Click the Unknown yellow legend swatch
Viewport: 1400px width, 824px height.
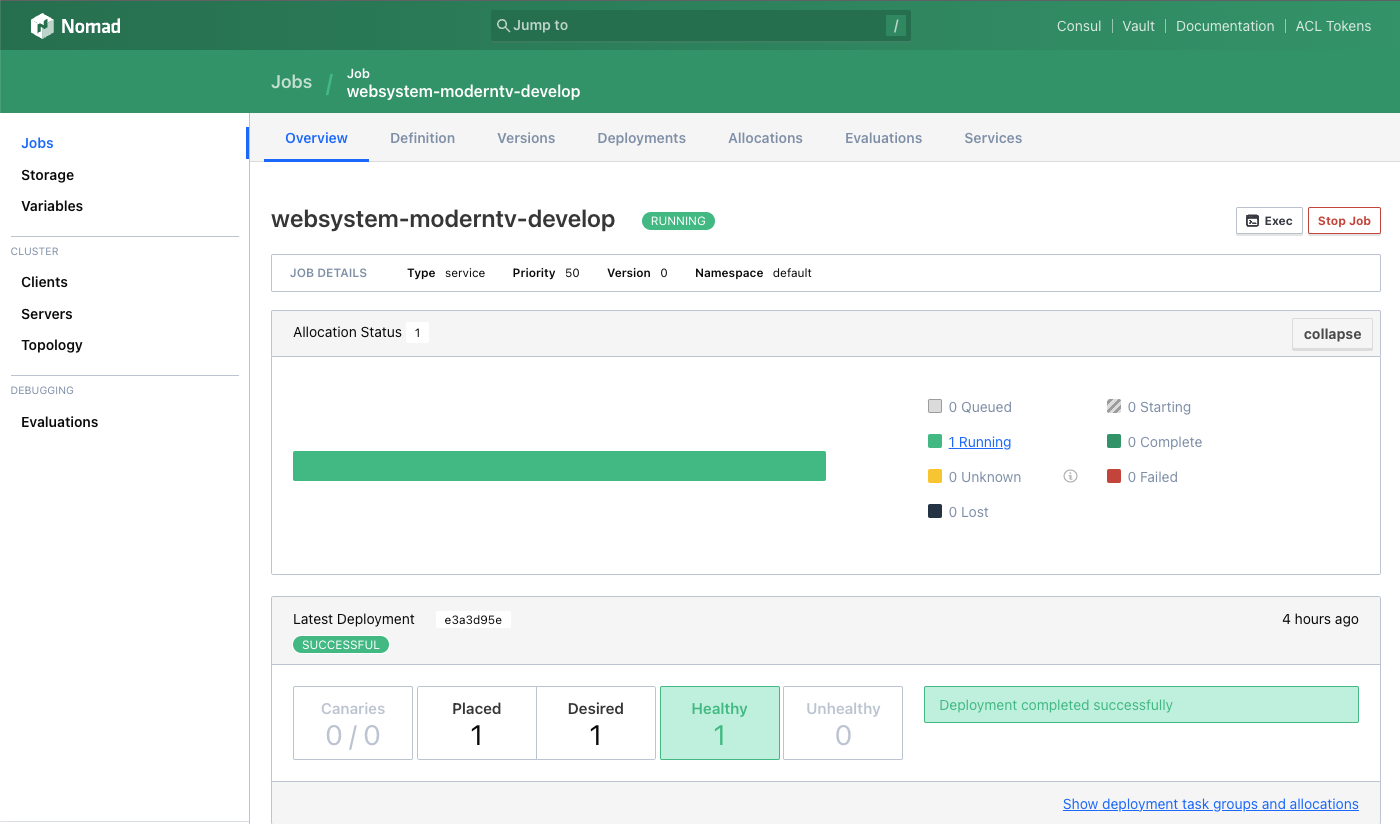click(x=935, y=476)
